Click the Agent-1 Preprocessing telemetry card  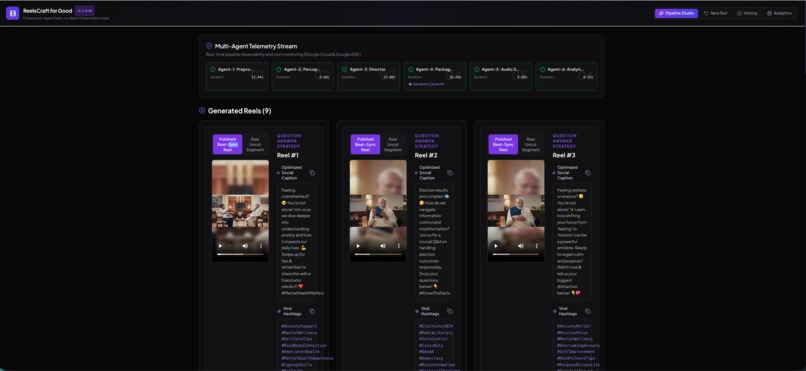coord(236,77)
